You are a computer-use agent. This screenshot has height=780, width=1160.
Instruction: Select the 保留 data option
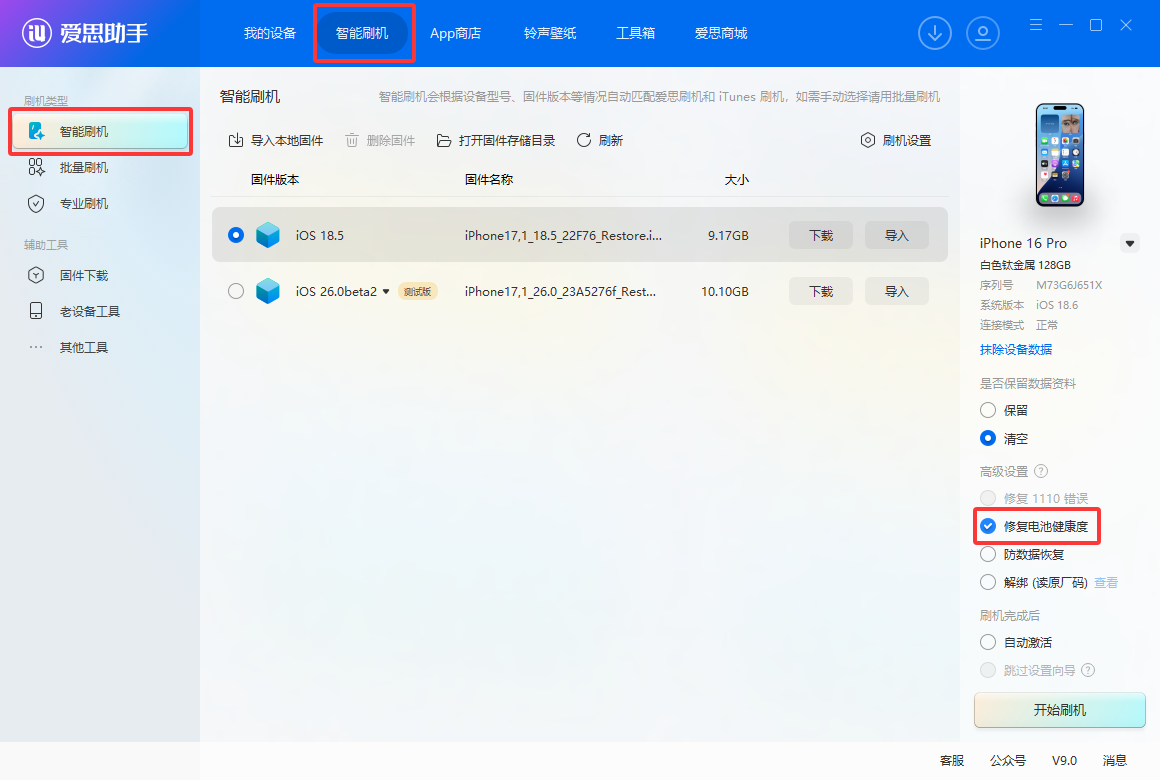tap(988, 409)
